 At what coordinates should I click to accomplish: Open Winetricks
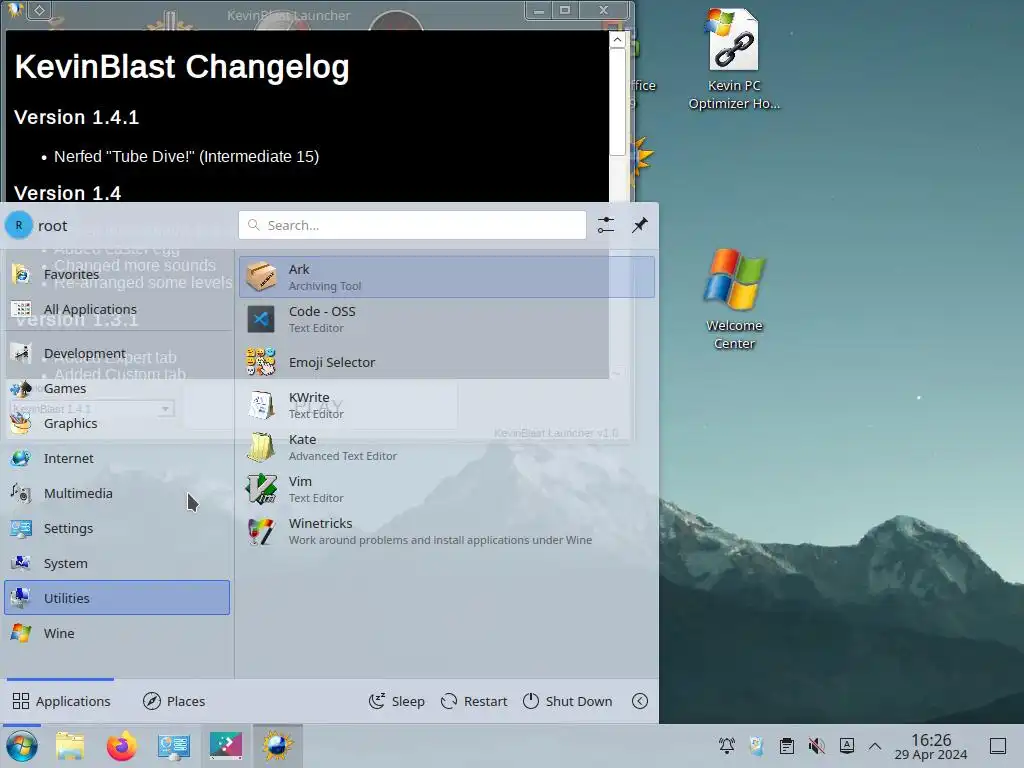447,531
